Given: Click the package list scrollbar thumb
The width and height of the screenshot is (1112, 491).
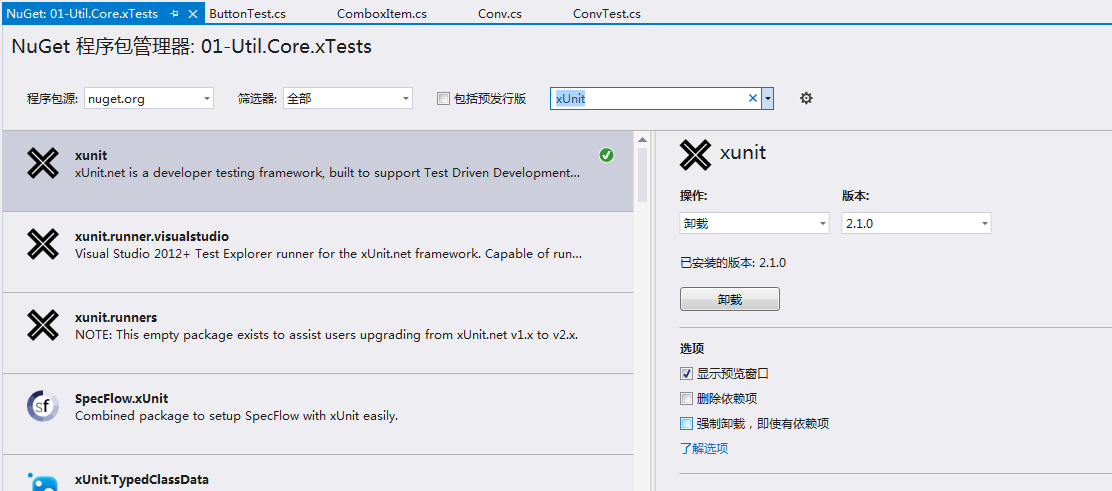Looking at the screenshot, I should click(643, 174).
